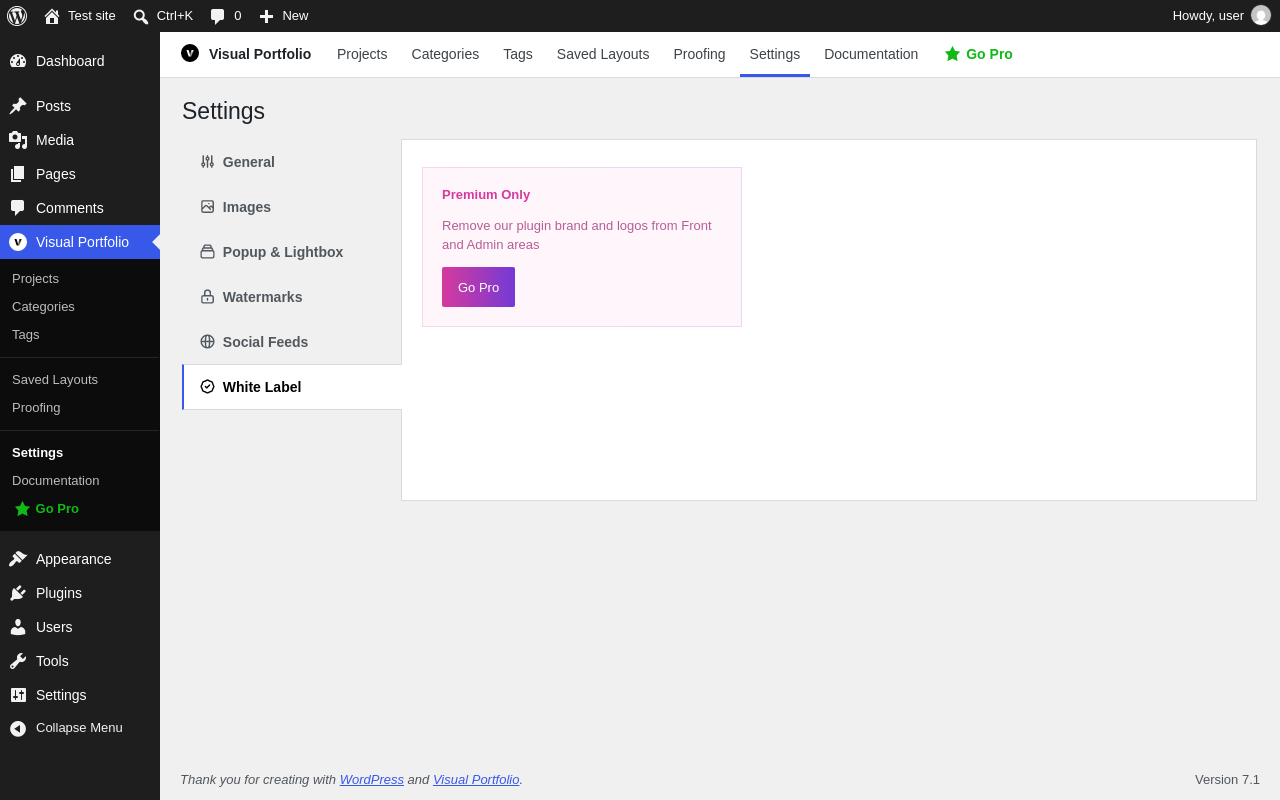Image resolution: width=1280 pixels, height=800 pixels.
Task: Click the Plugins plug icon
Action: pos(18,593)
